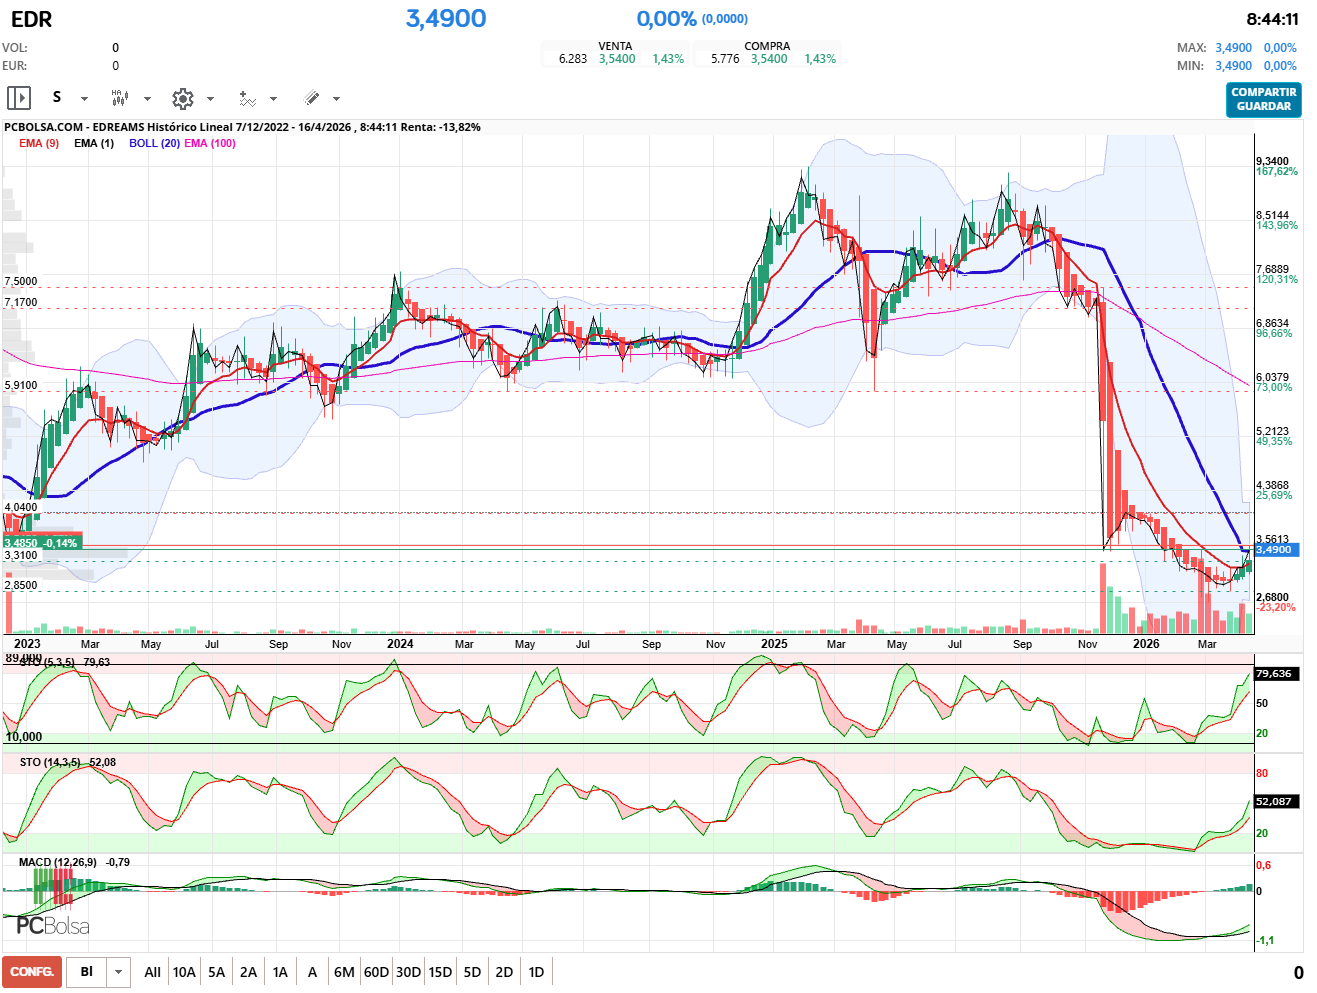
Task: Click the red CONFG. button
Action: [x=32, y=972]
